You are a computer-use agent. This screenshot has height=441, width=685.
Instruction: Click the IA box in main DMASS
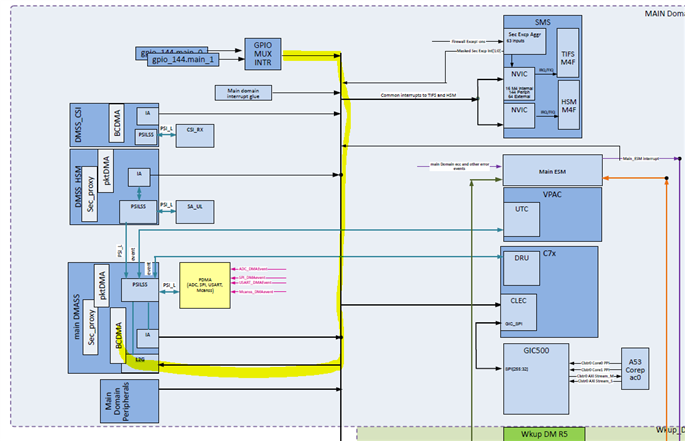pos(148,339)
